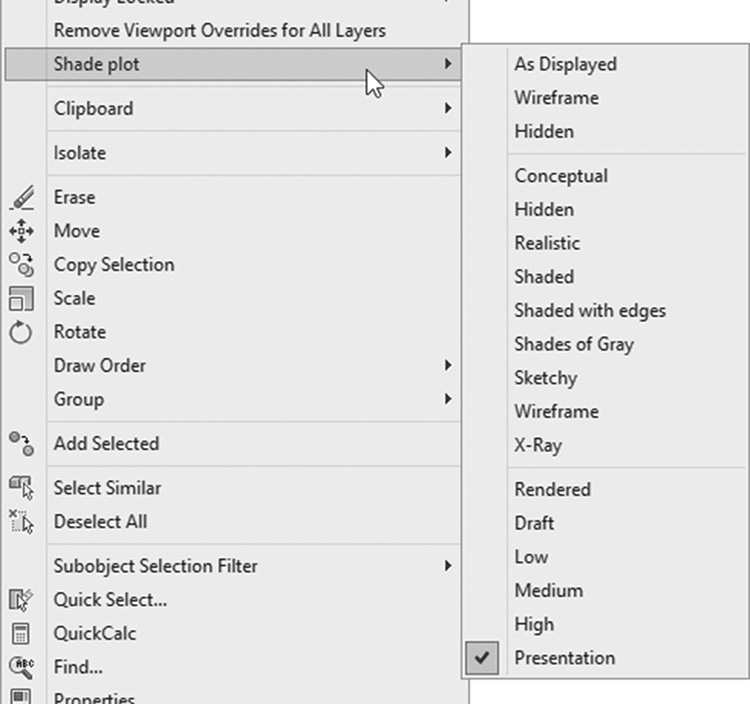Click the Select Similar icon
The width and height of the screenshot is (750, 704).
[x=22, y=488]
